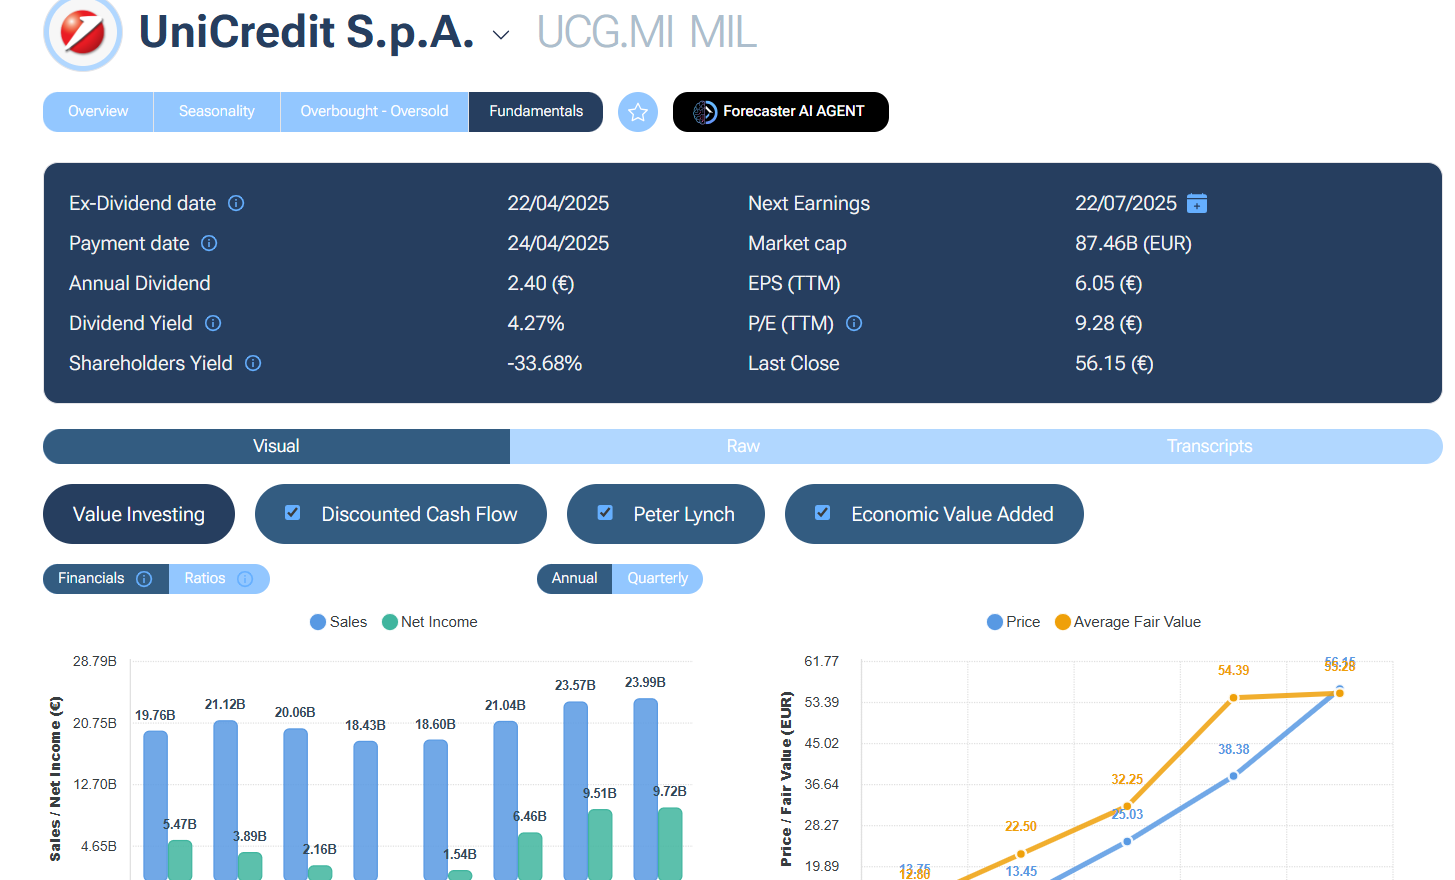1455x880 pixels.
Task: Open the Seasonality tab
Action: pos(216,112)
